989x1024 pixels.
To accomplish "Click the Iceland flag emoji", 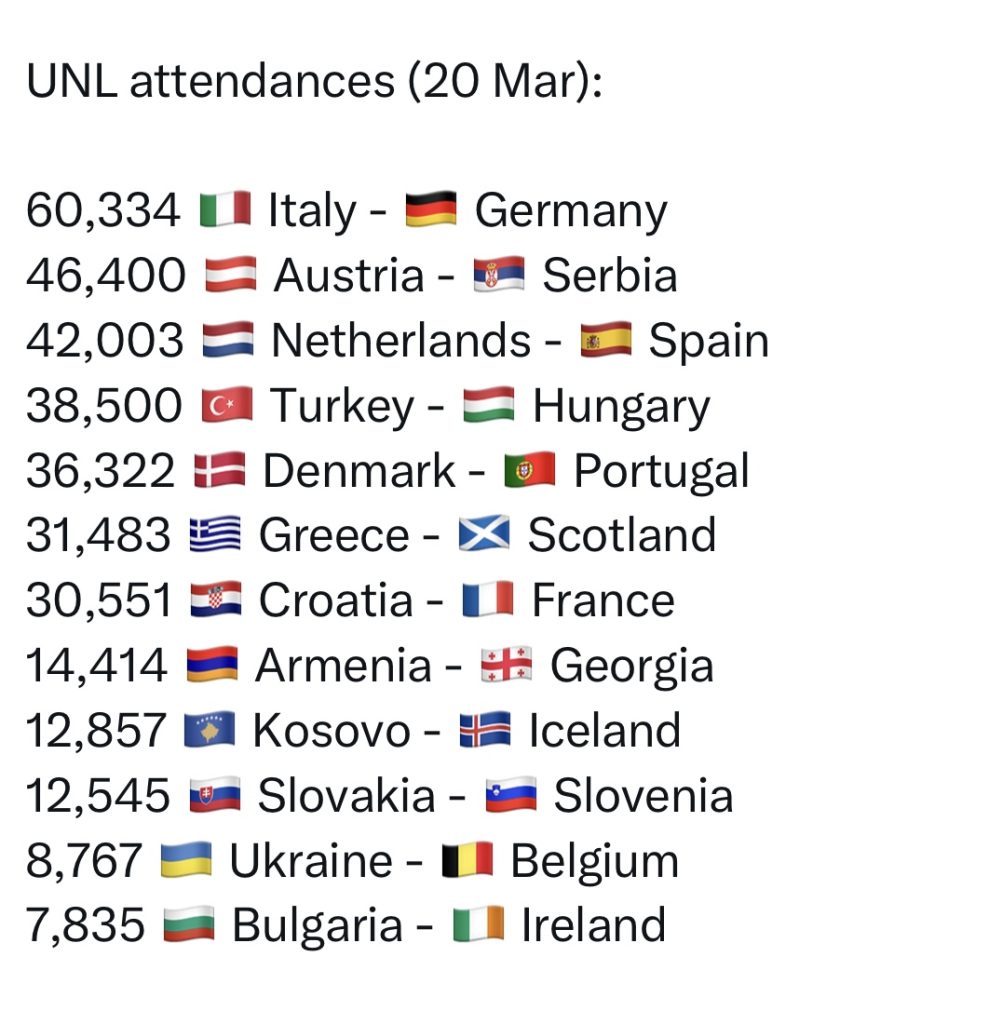I will (485, 731).
